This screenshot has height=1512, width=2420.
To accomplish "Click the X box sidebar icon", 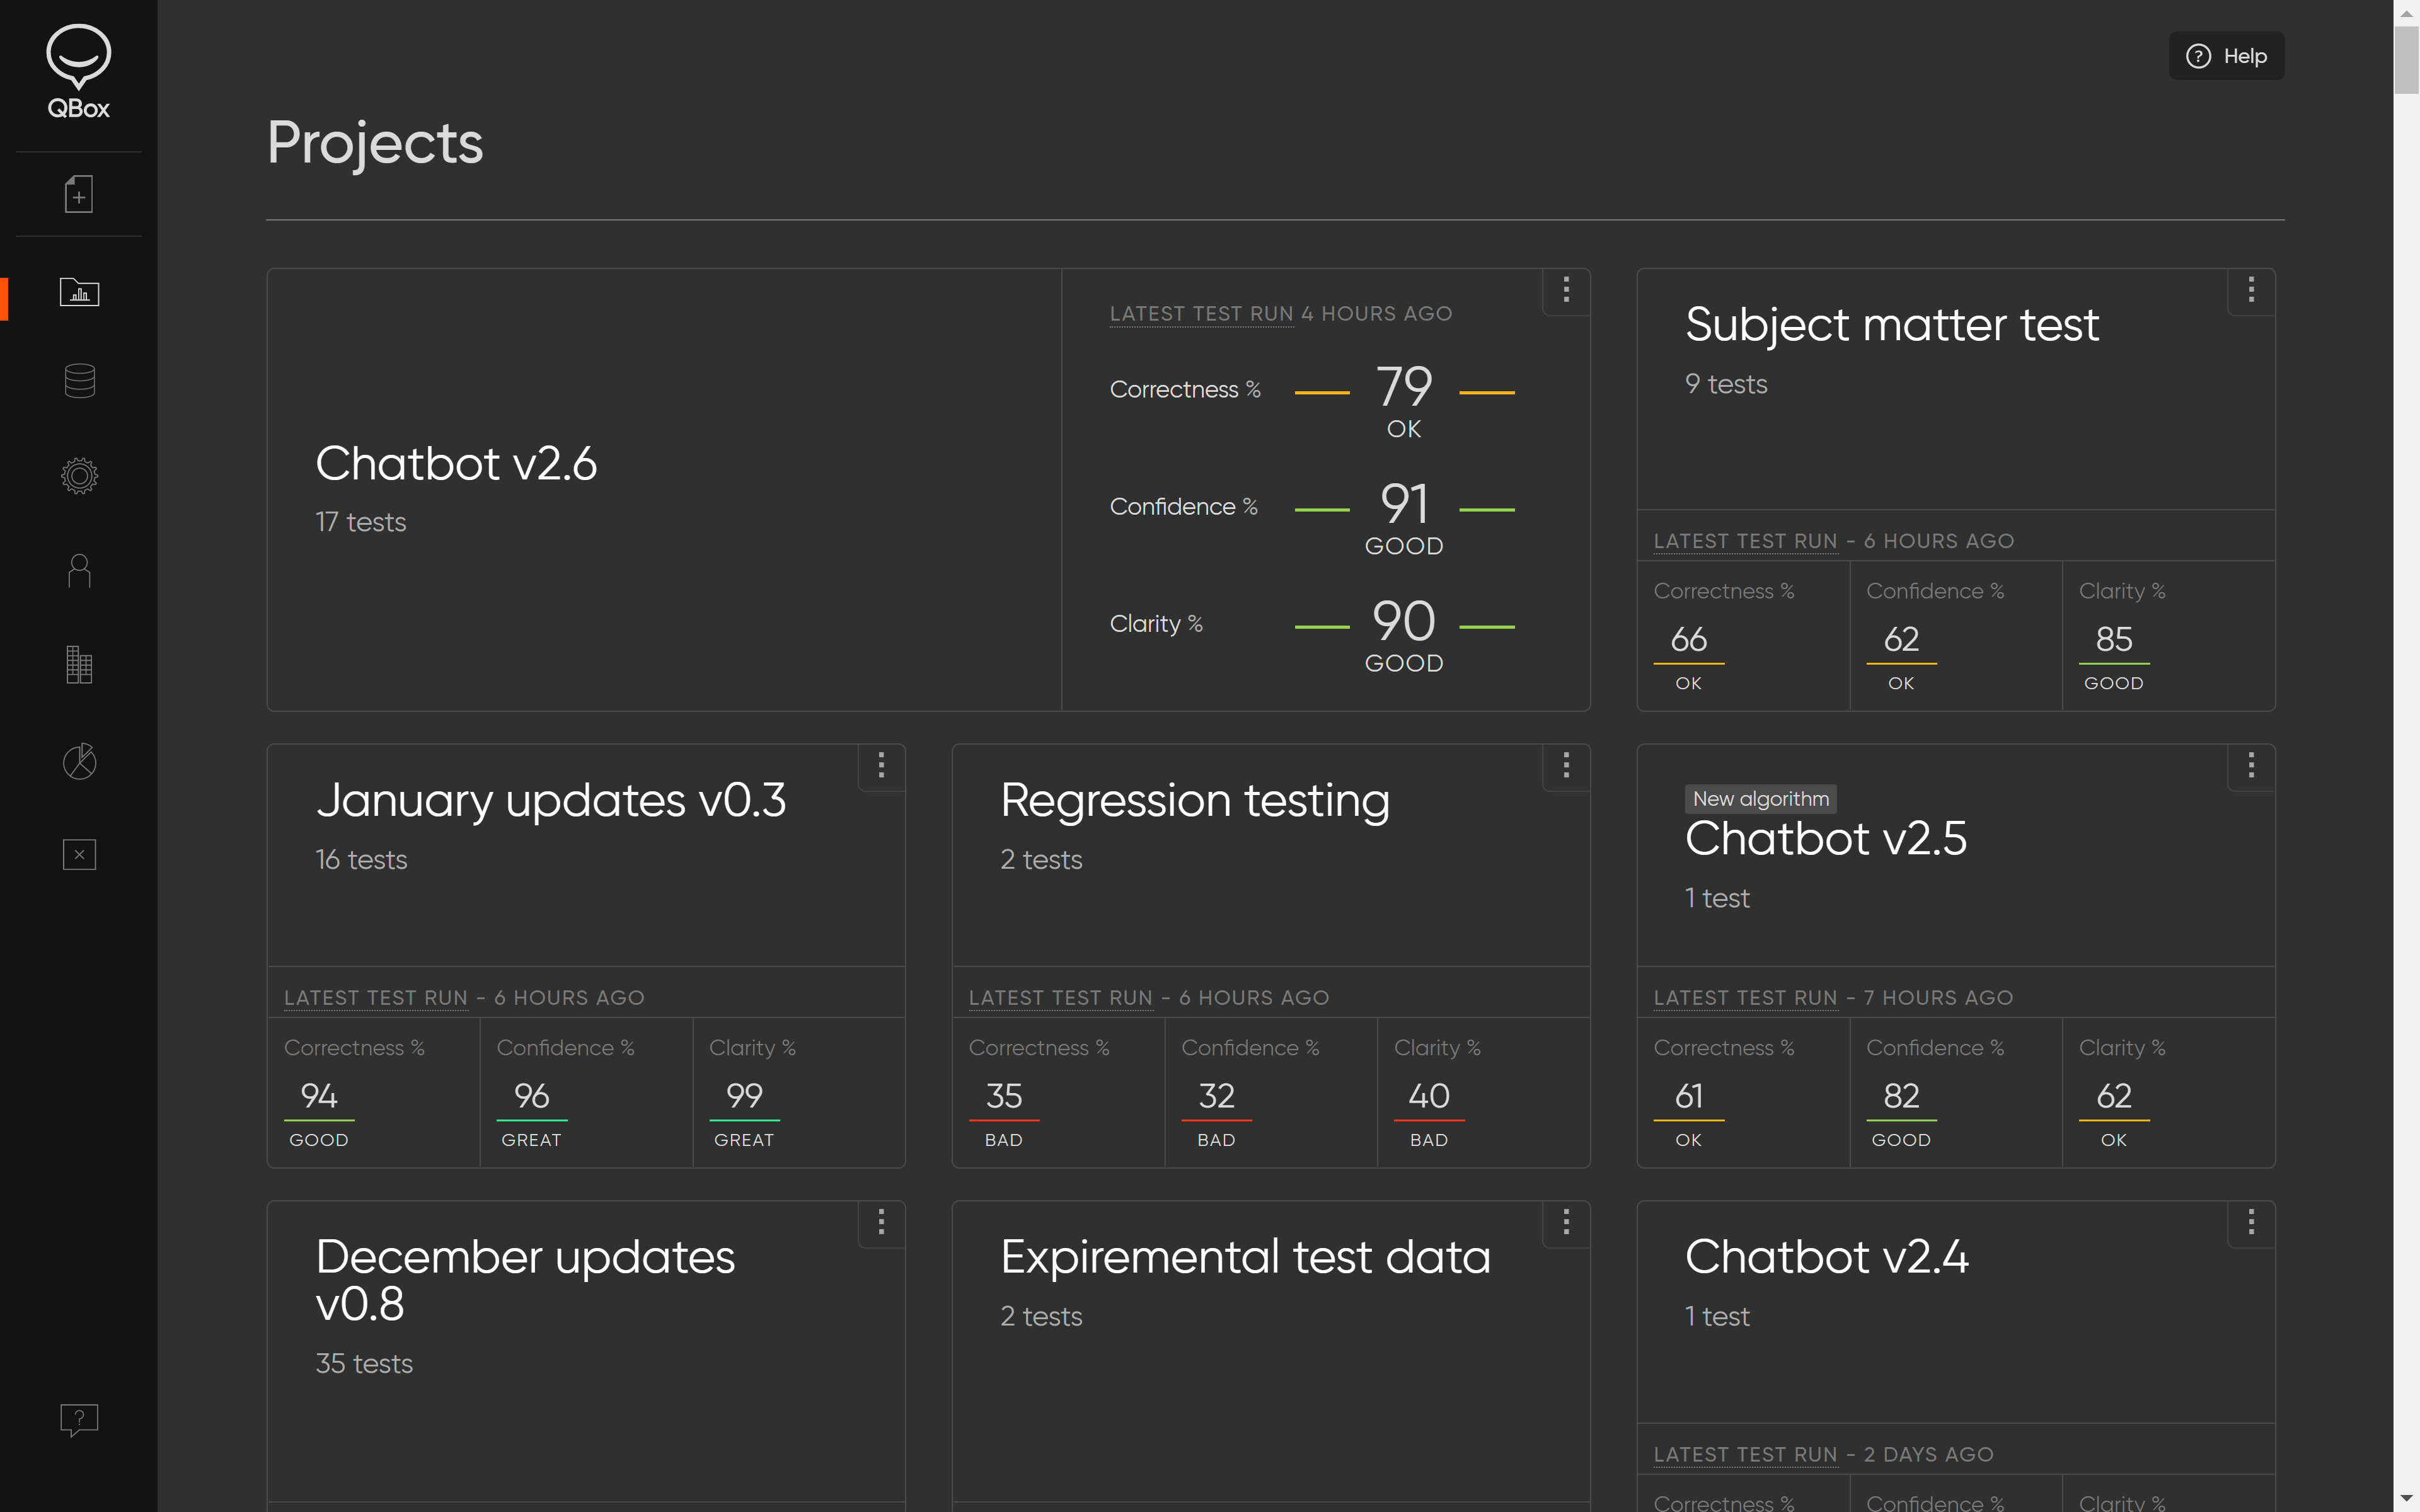I will (79, 855).
